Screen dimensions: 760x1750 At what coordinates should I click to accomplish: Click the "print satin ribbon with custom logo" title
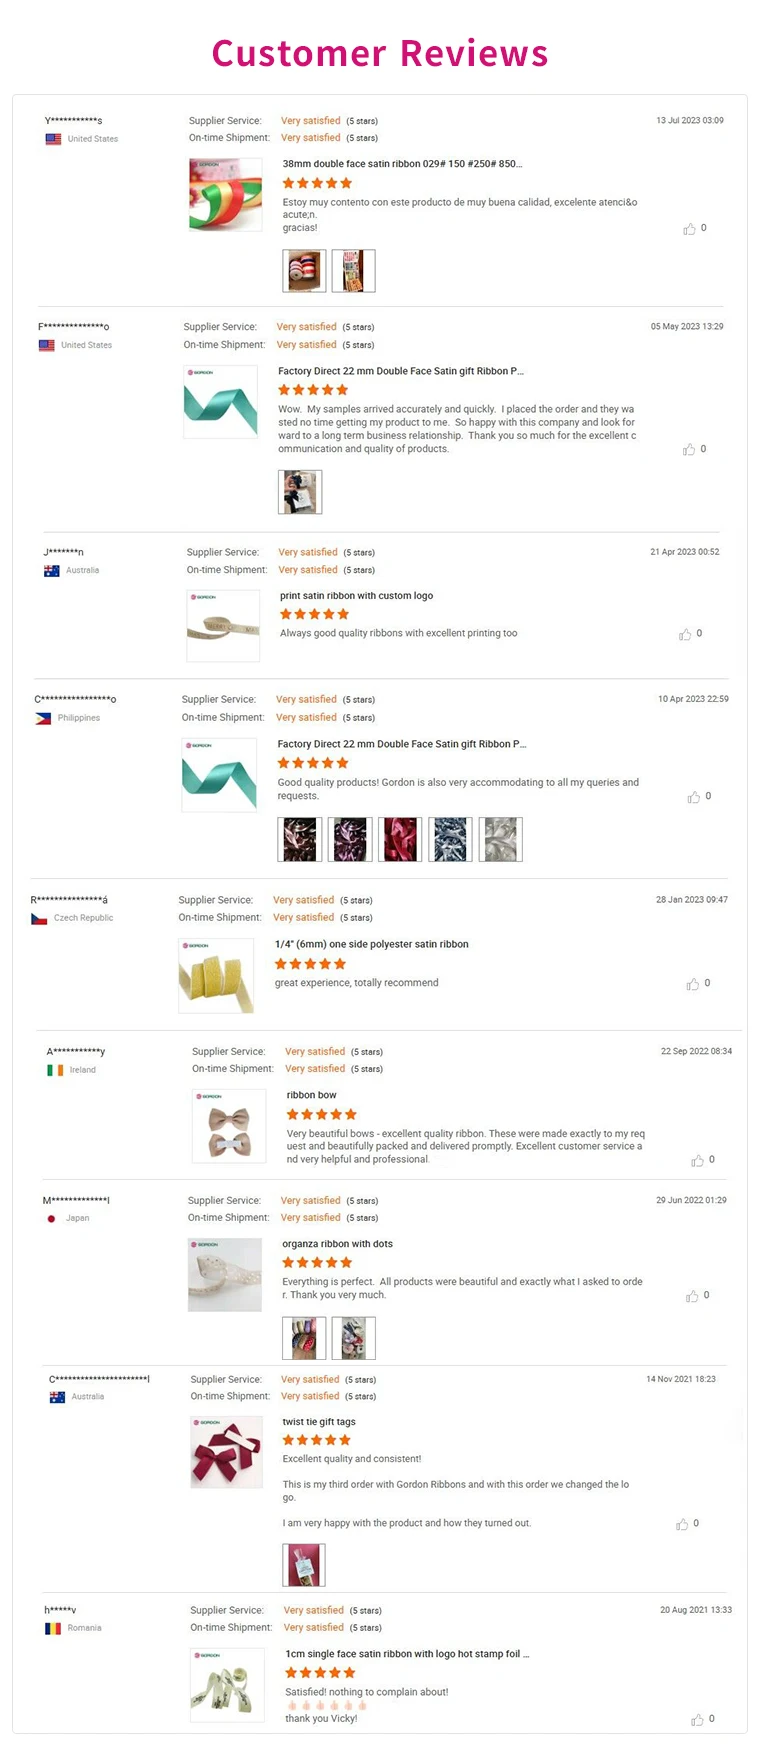356,596
